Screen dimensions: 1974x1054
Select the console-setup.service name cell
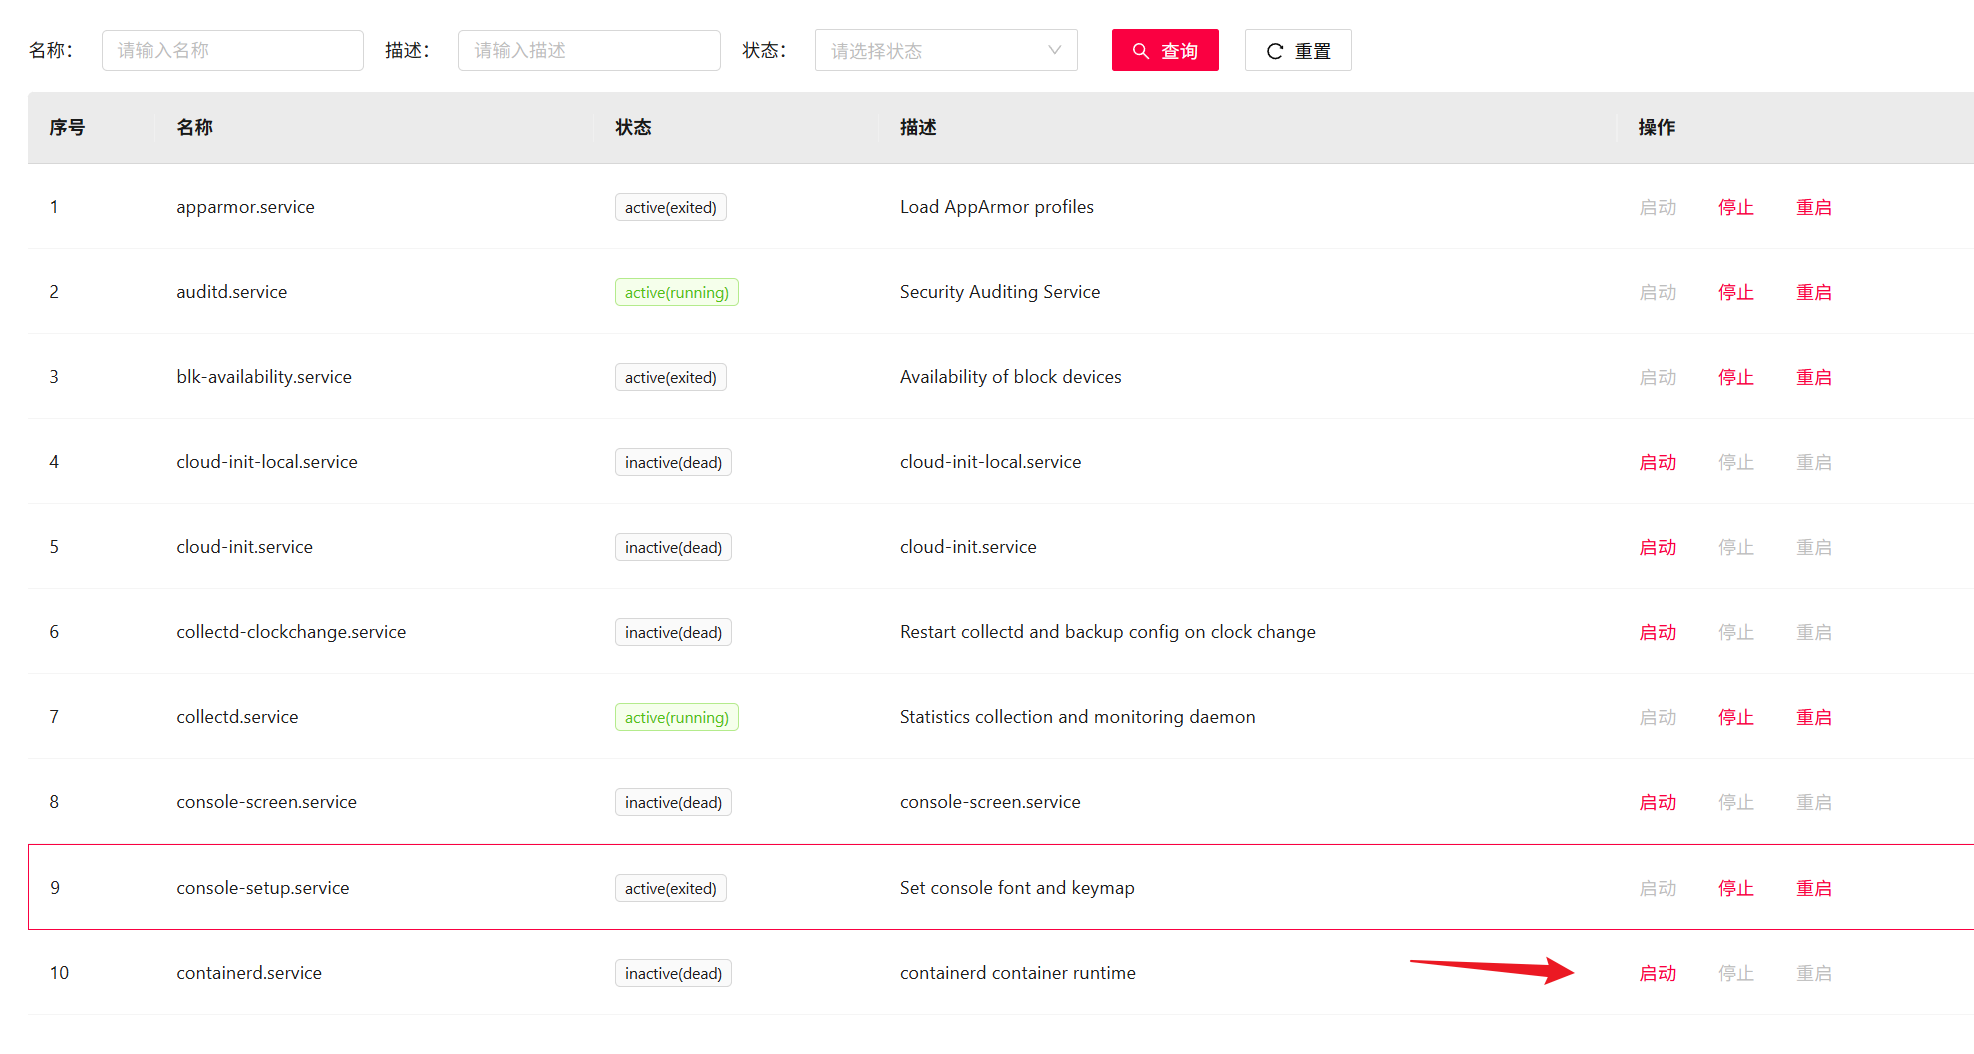click(x=263, y=888)
